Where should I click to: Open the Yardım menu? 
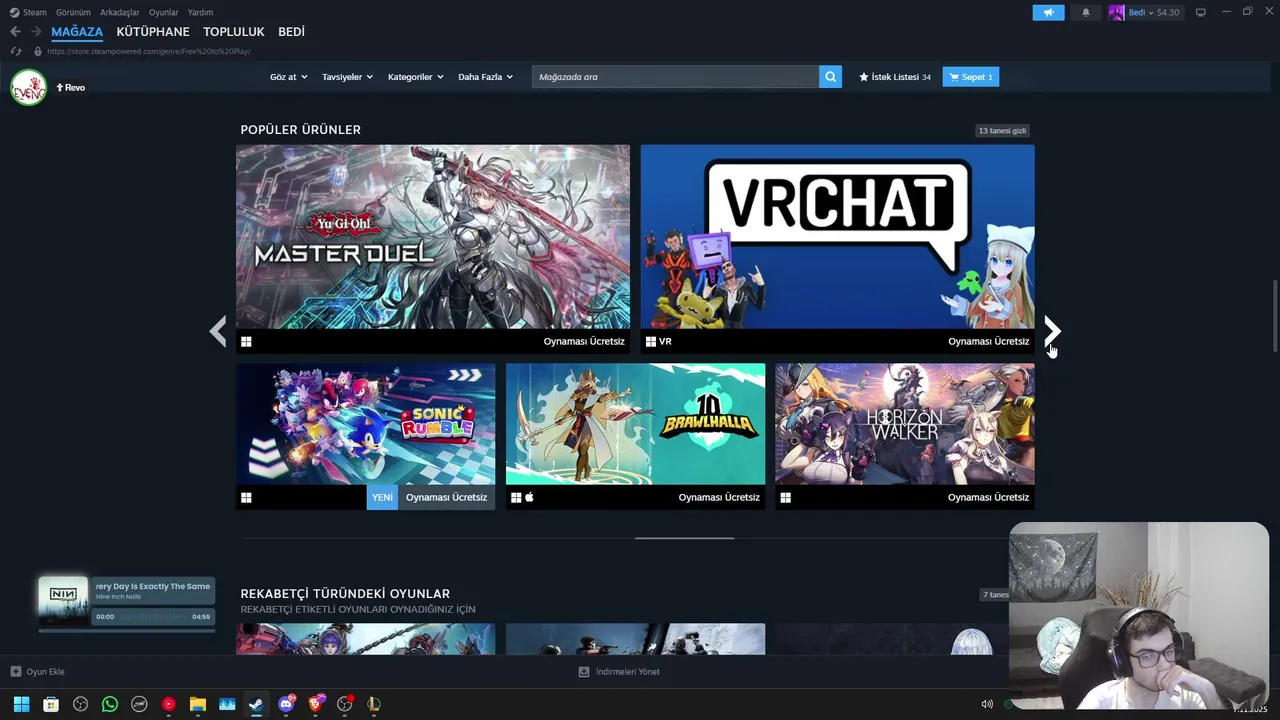(x=200, y=12)
